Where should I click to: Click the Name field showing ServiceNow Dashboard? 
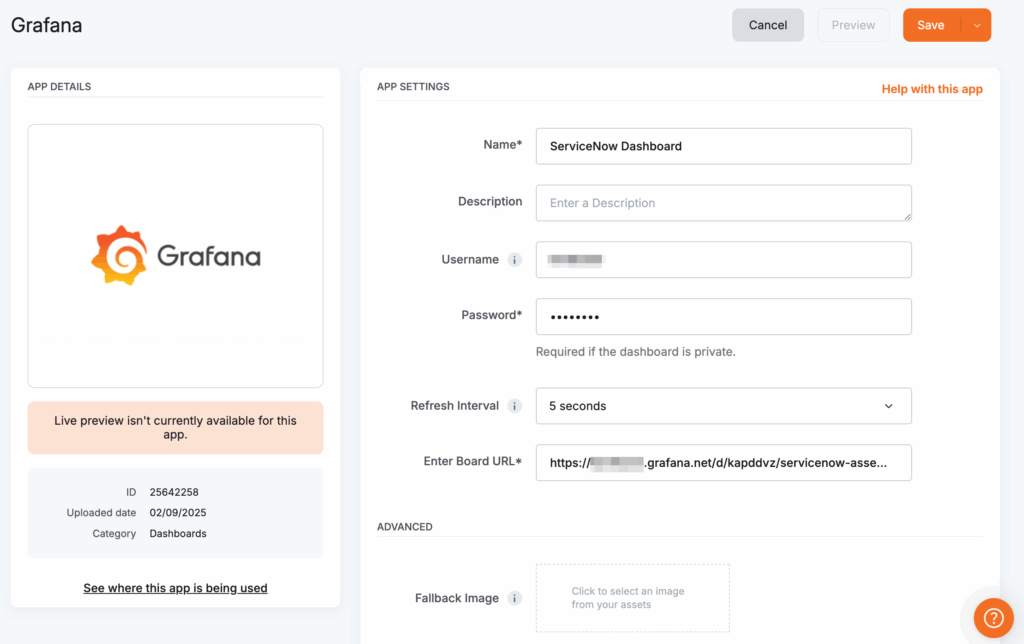(724, 146)
